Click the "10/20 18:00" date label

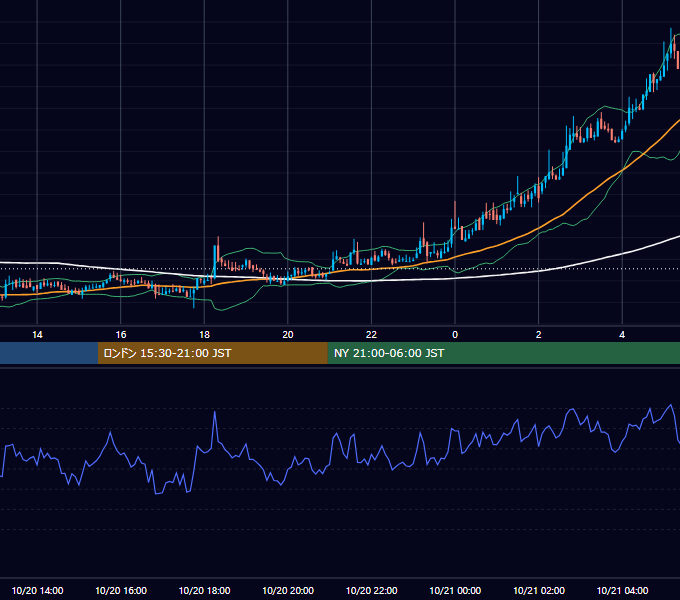click(204, 590)
